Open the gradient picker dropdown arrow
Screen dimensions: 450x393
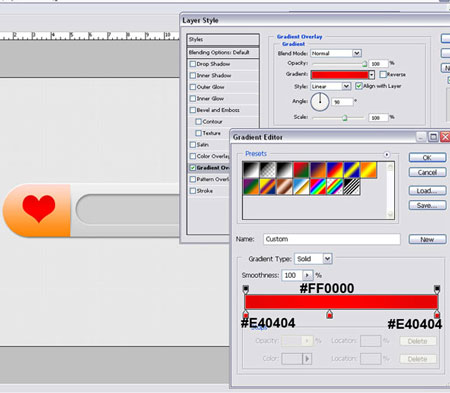coord(372,75)
